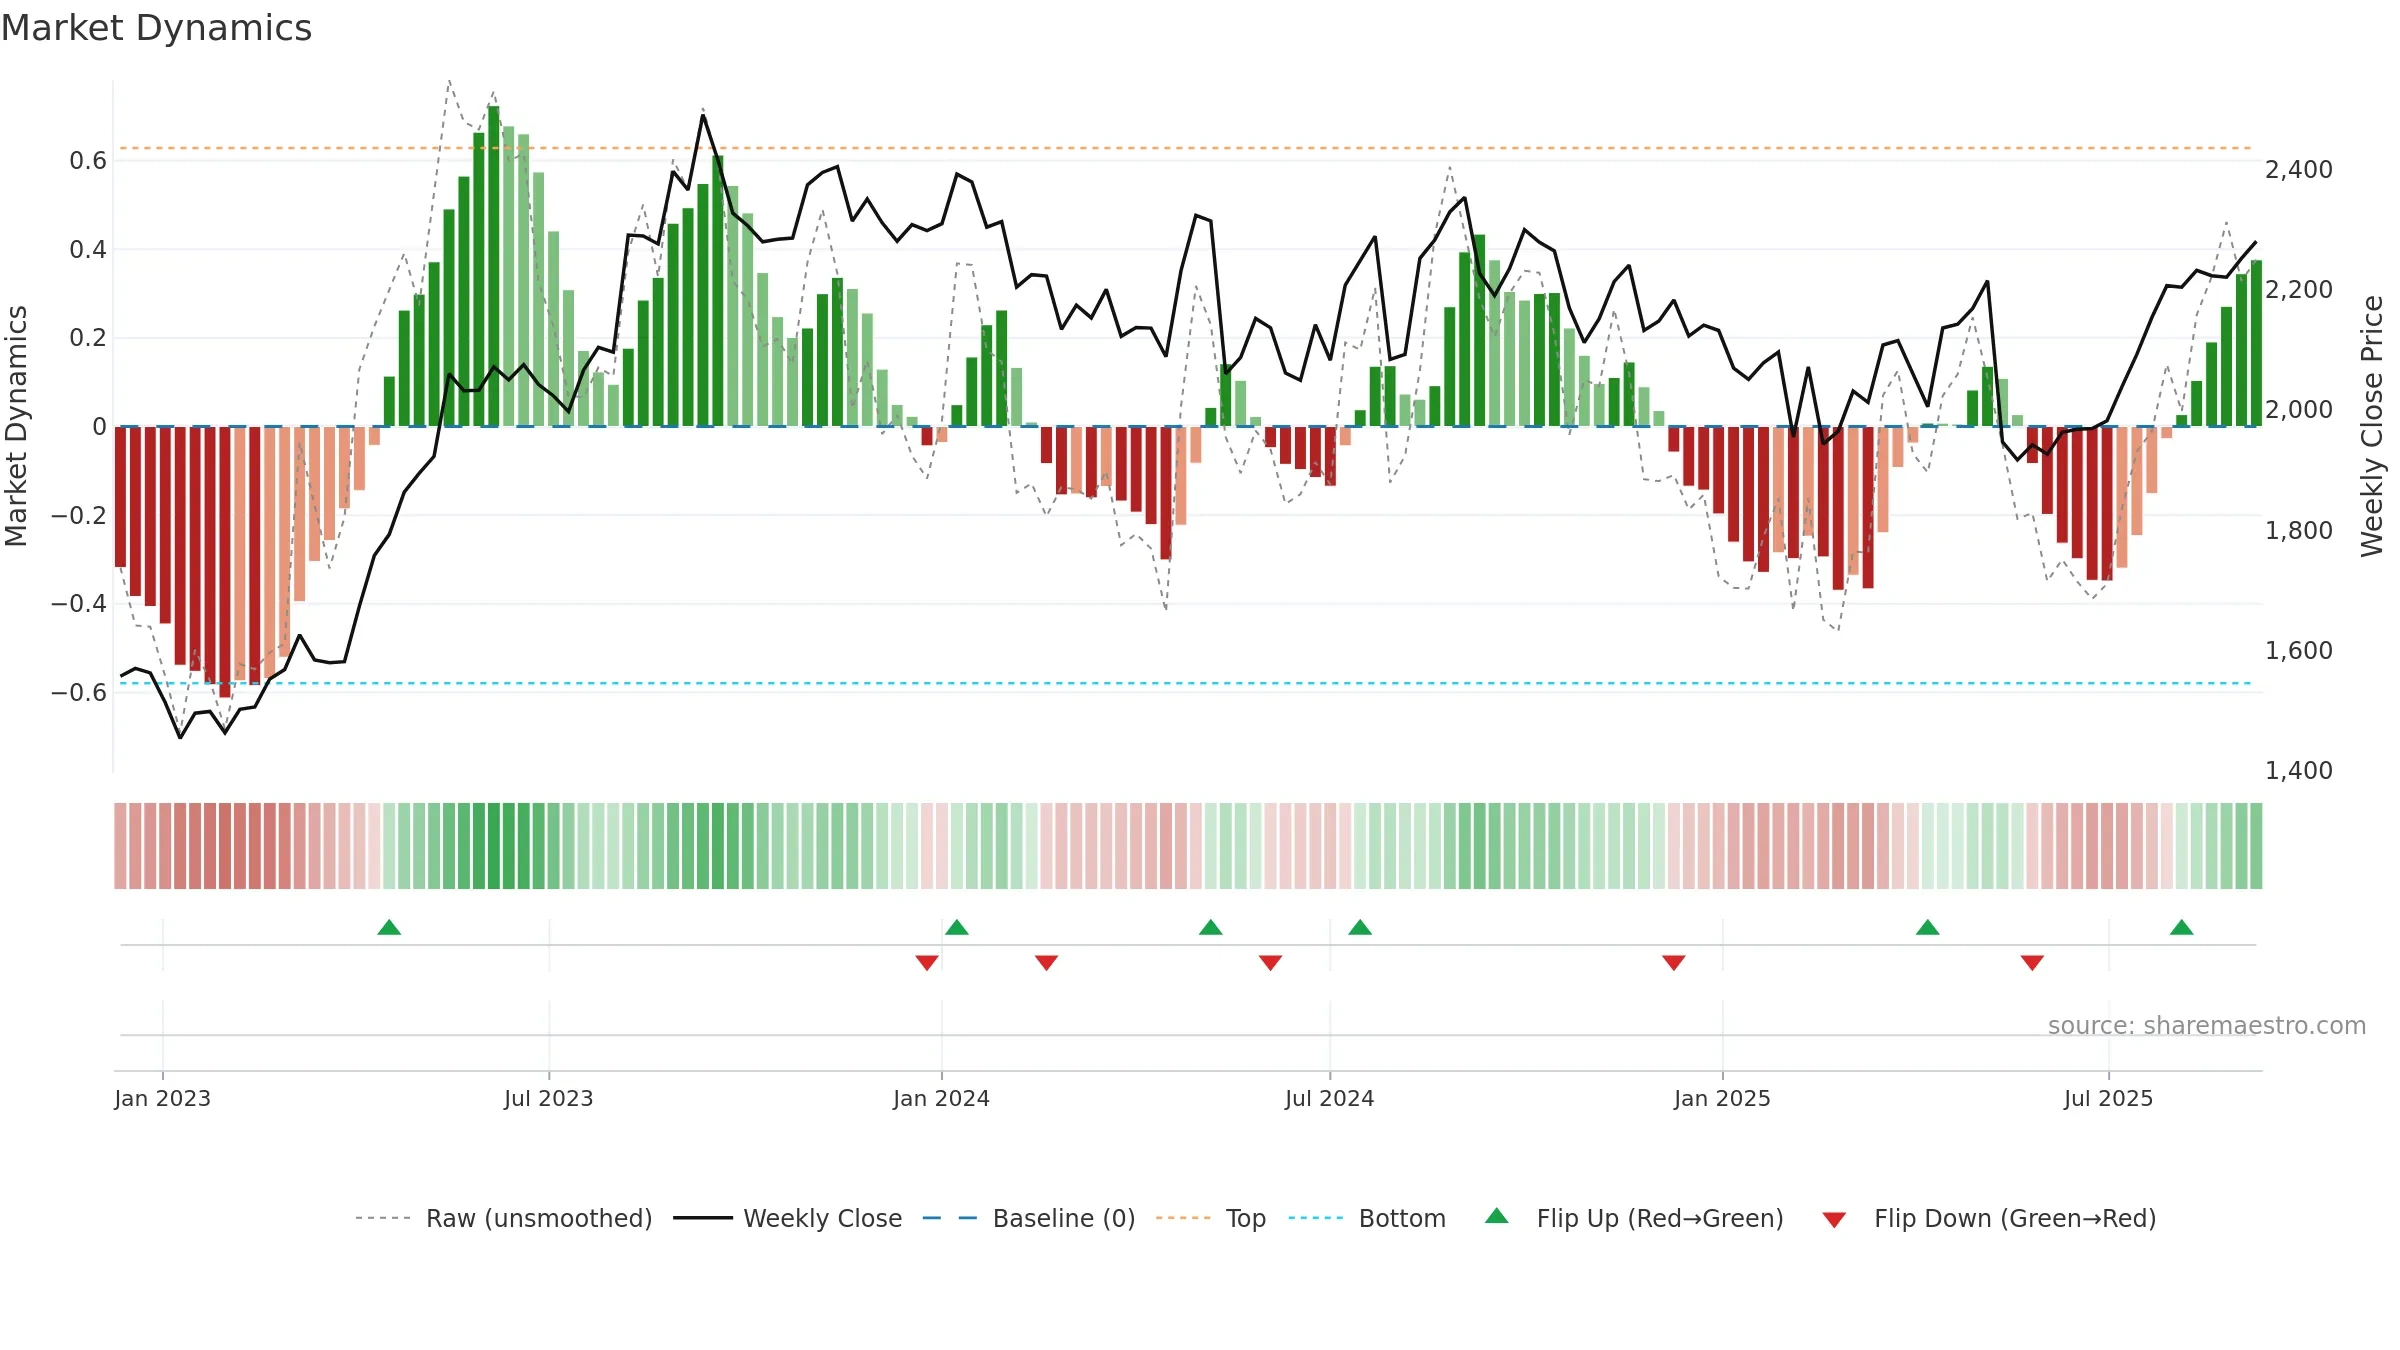This screenshot has height=1350, width=2400.
Task: Click the green flip-up triangle at April 2023
Action: point(389,928)
